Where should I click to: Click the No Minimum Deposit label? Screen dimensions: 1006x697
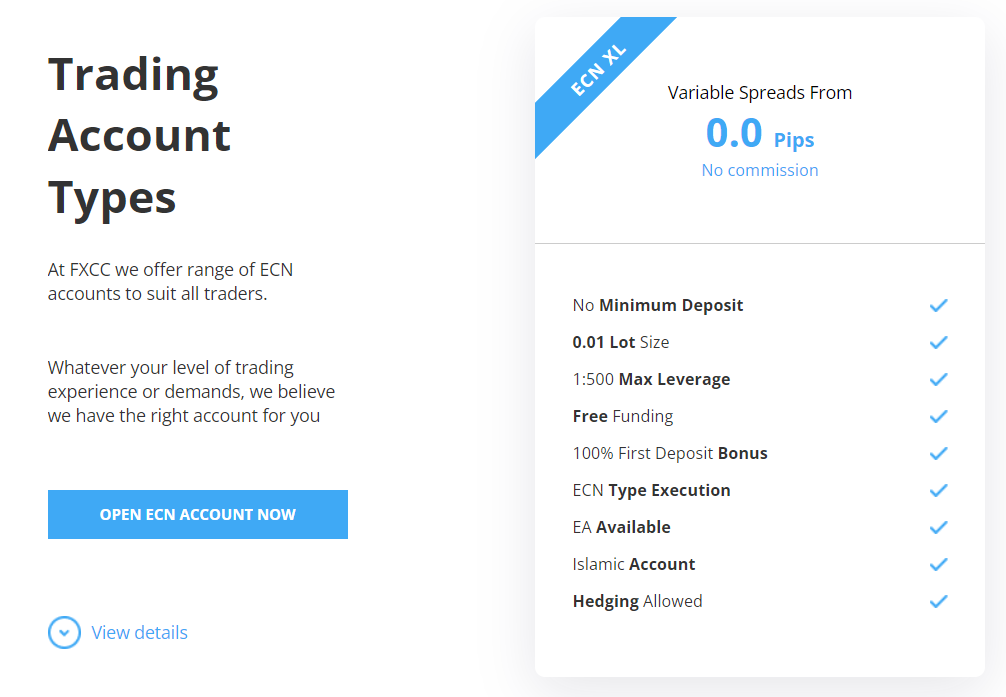click(658, 305)
